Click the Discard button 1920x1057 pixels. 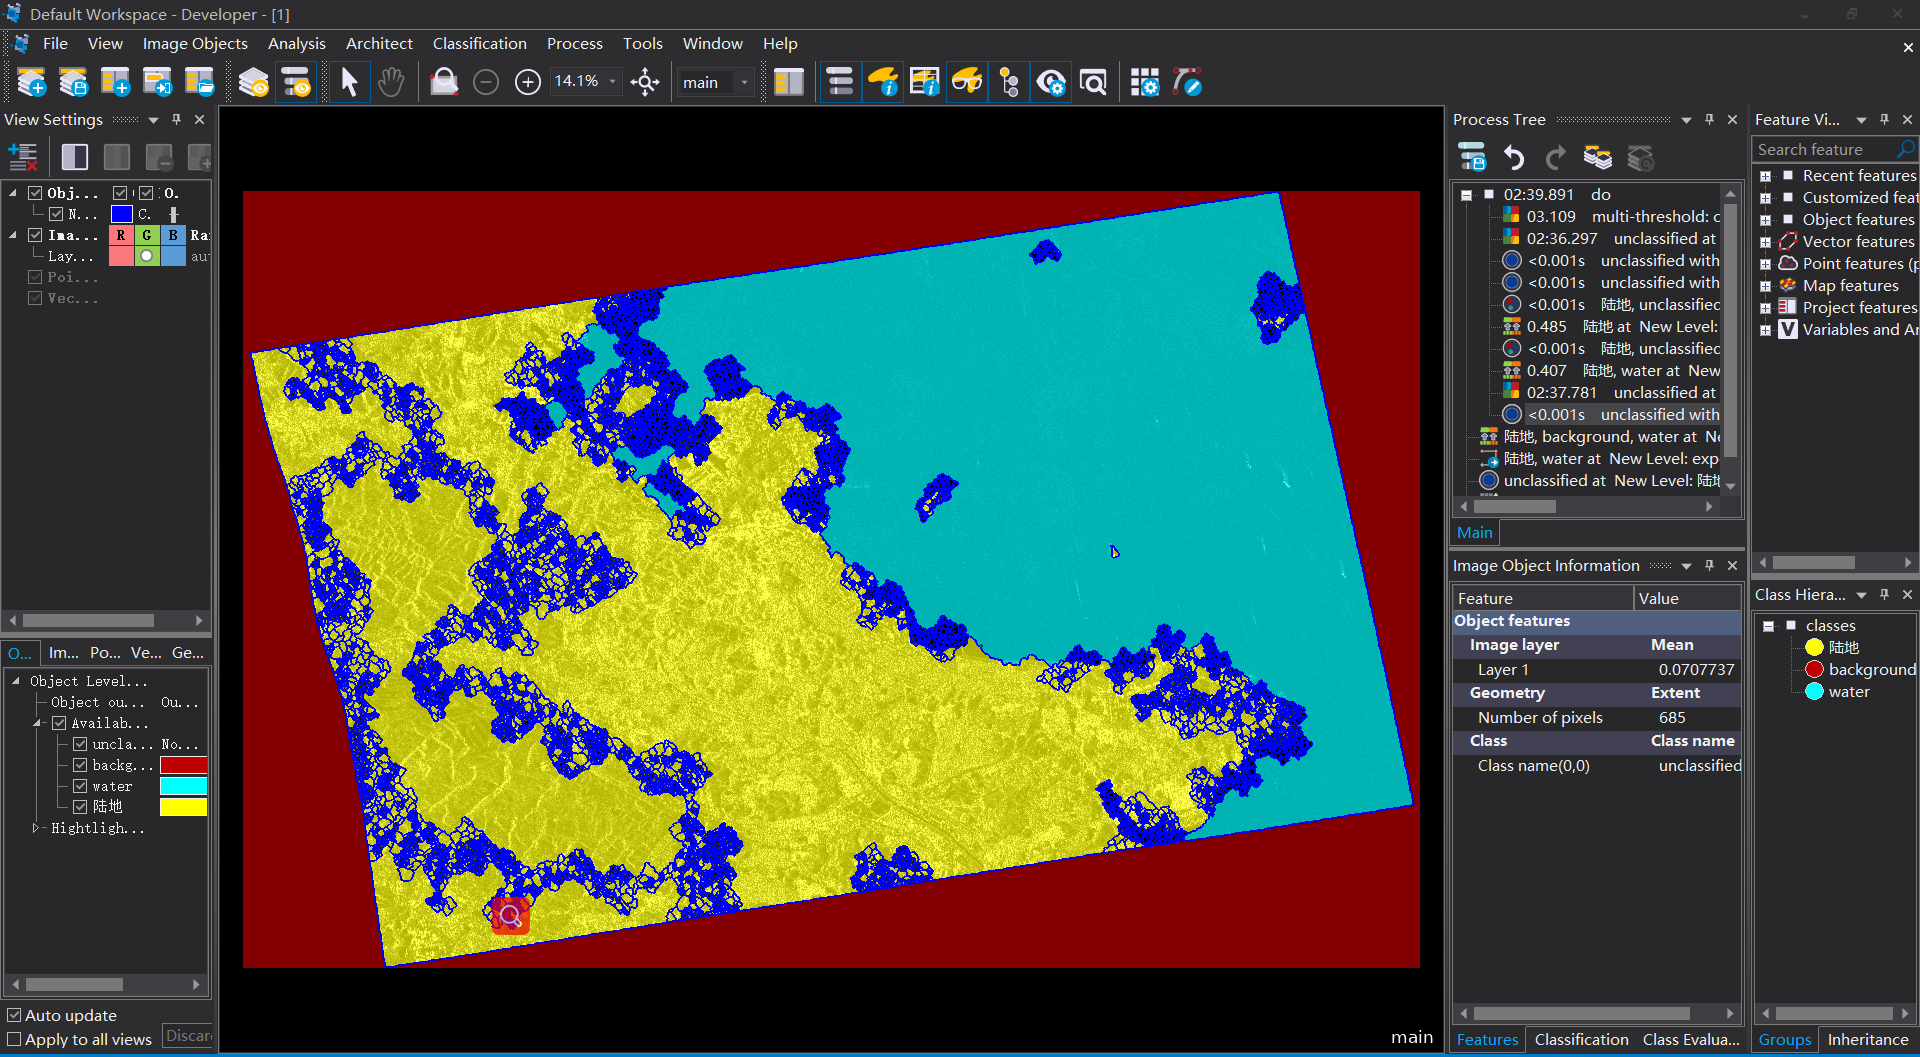coord(188,1036)
